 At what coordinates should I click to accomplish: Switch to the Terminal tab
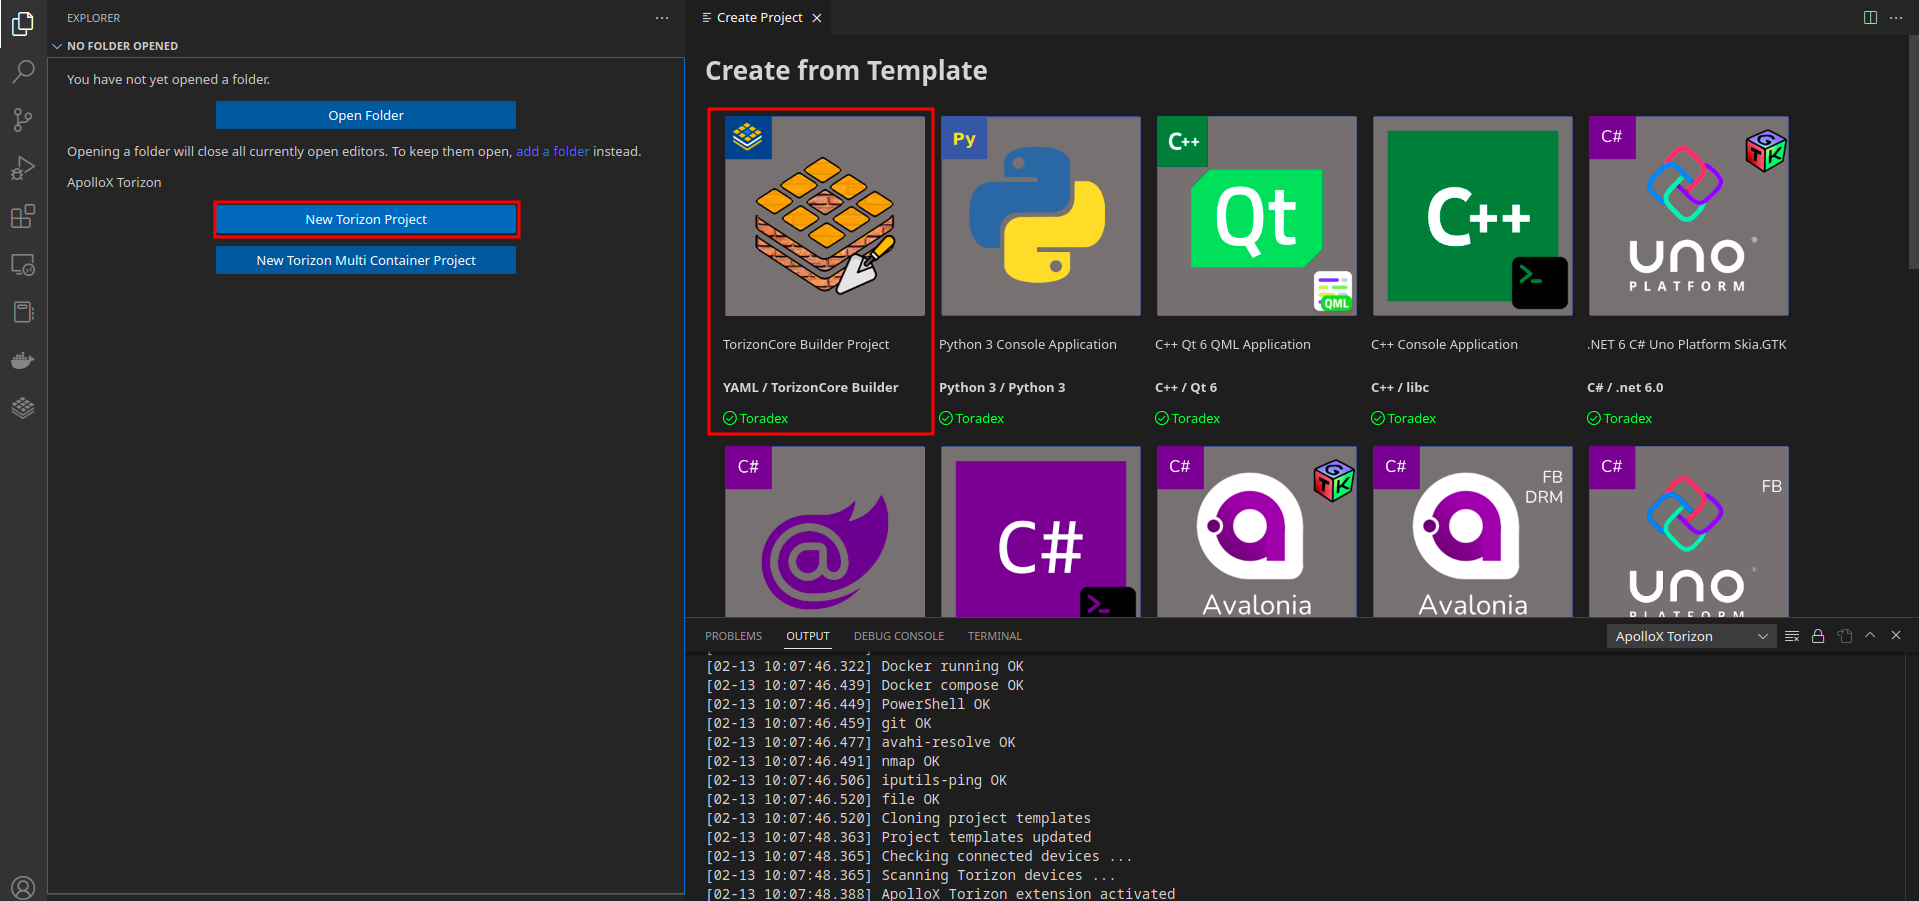click(995, 636)
